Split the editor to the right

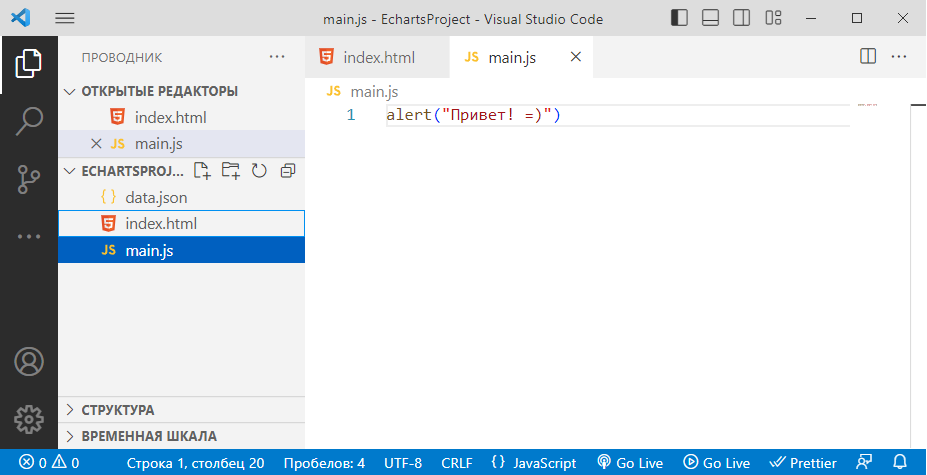[868, 57]
